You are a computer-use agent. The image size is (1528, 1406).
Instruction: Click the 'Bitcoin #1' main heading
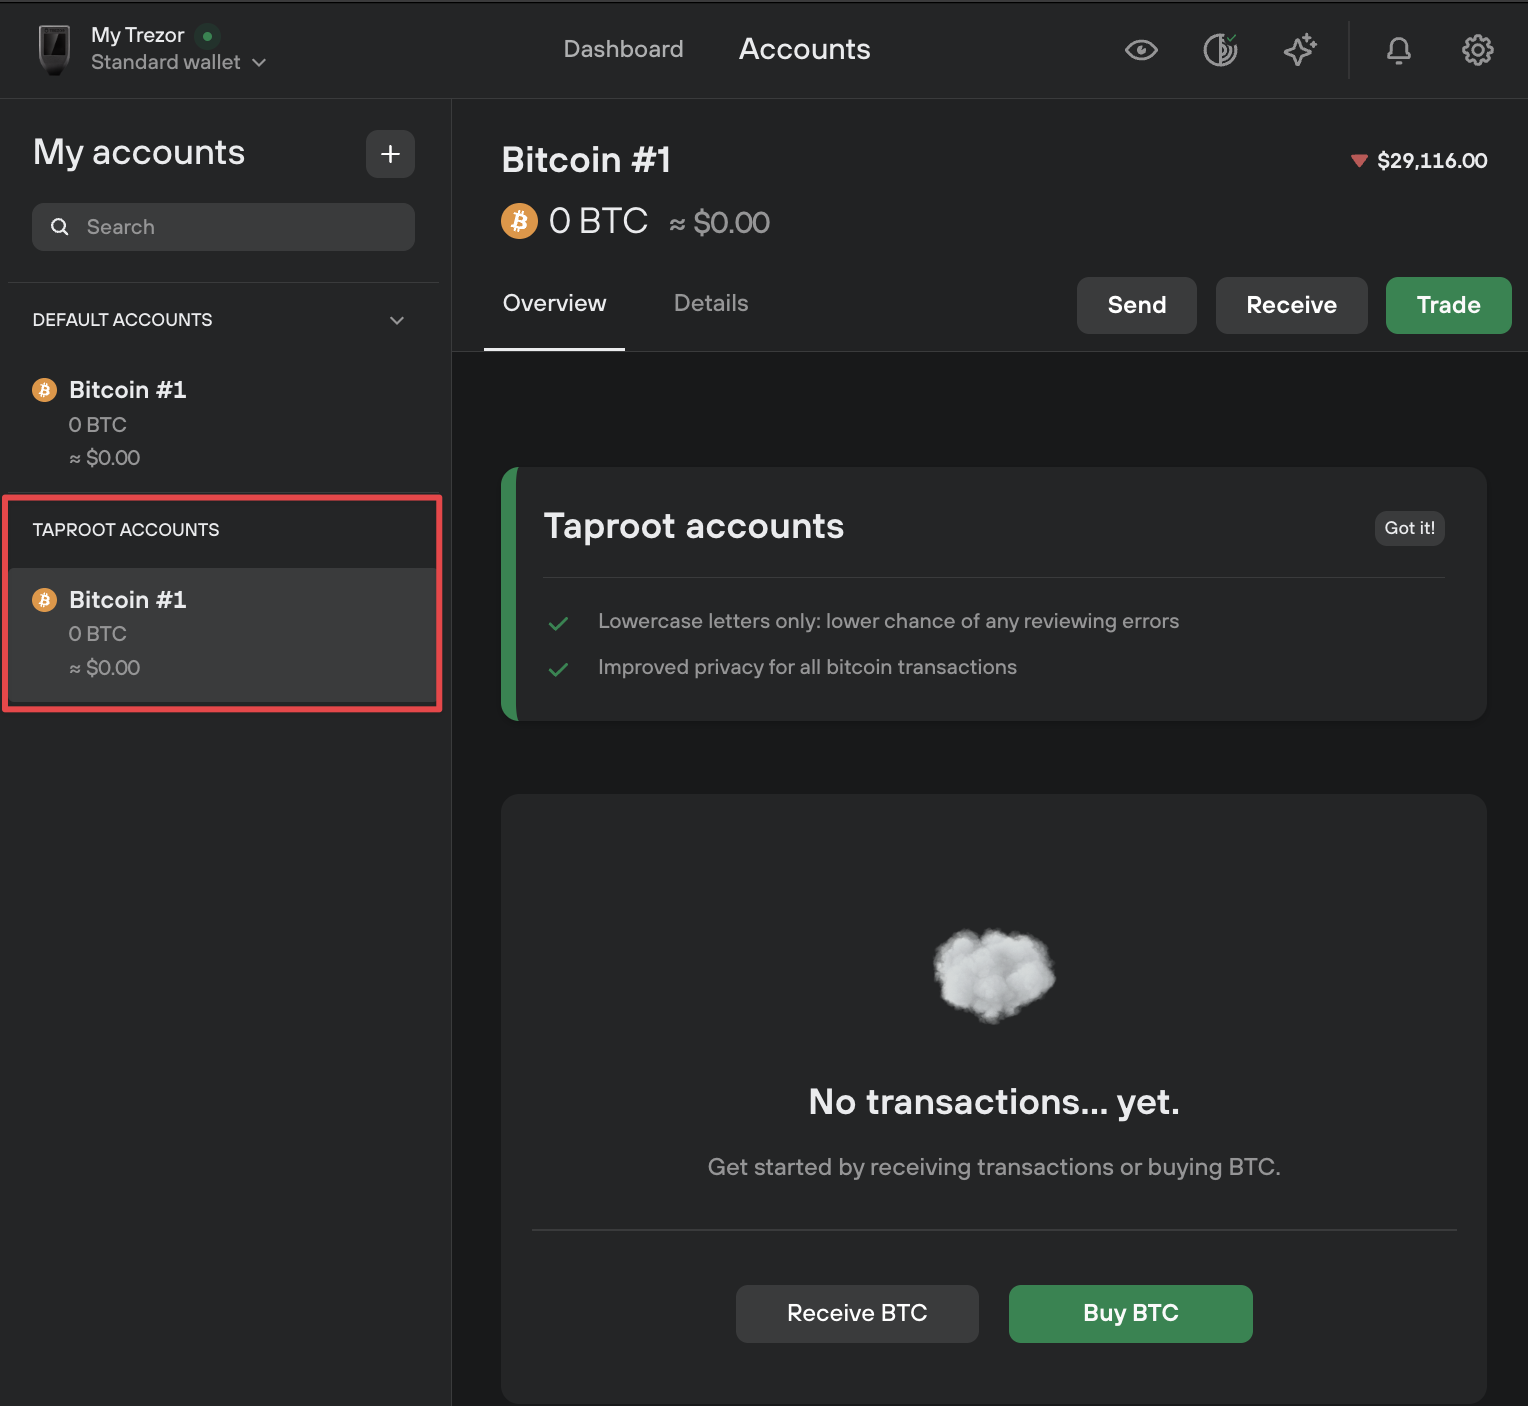586,160
